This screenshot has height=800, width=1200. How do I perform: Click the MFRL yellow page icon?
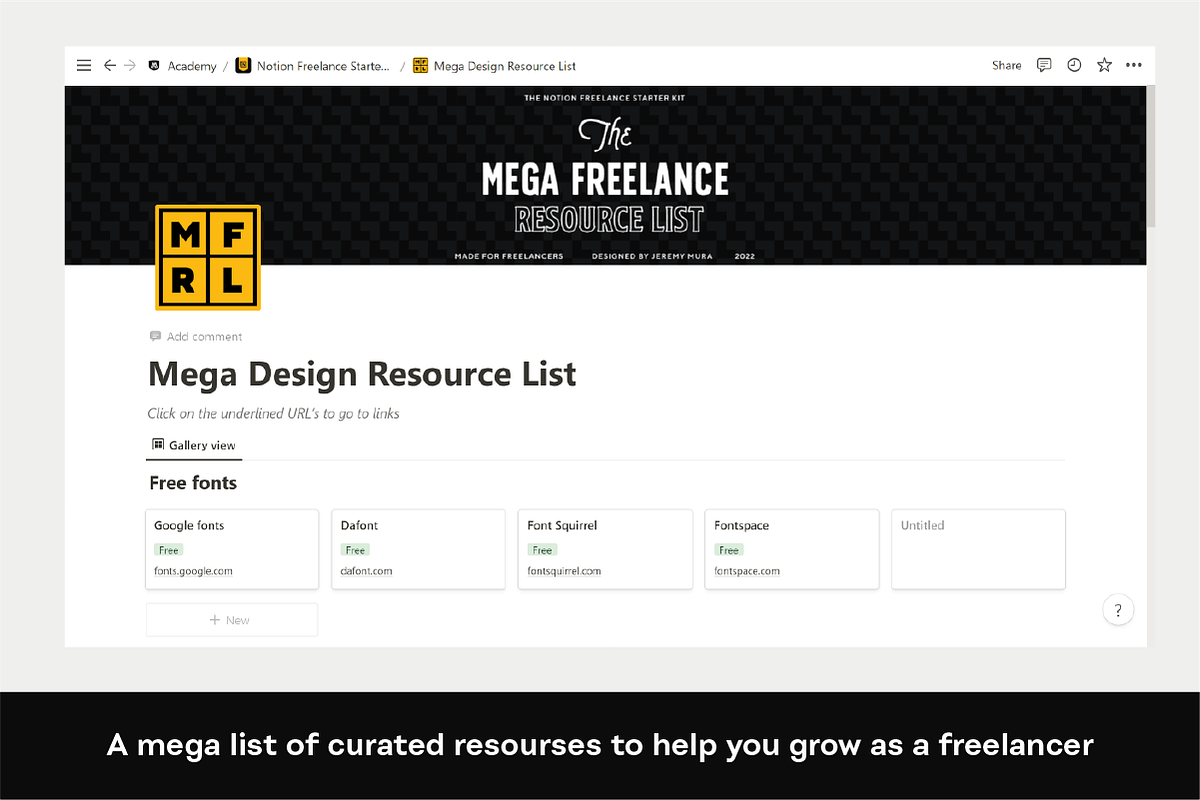[x=208, y=257]
